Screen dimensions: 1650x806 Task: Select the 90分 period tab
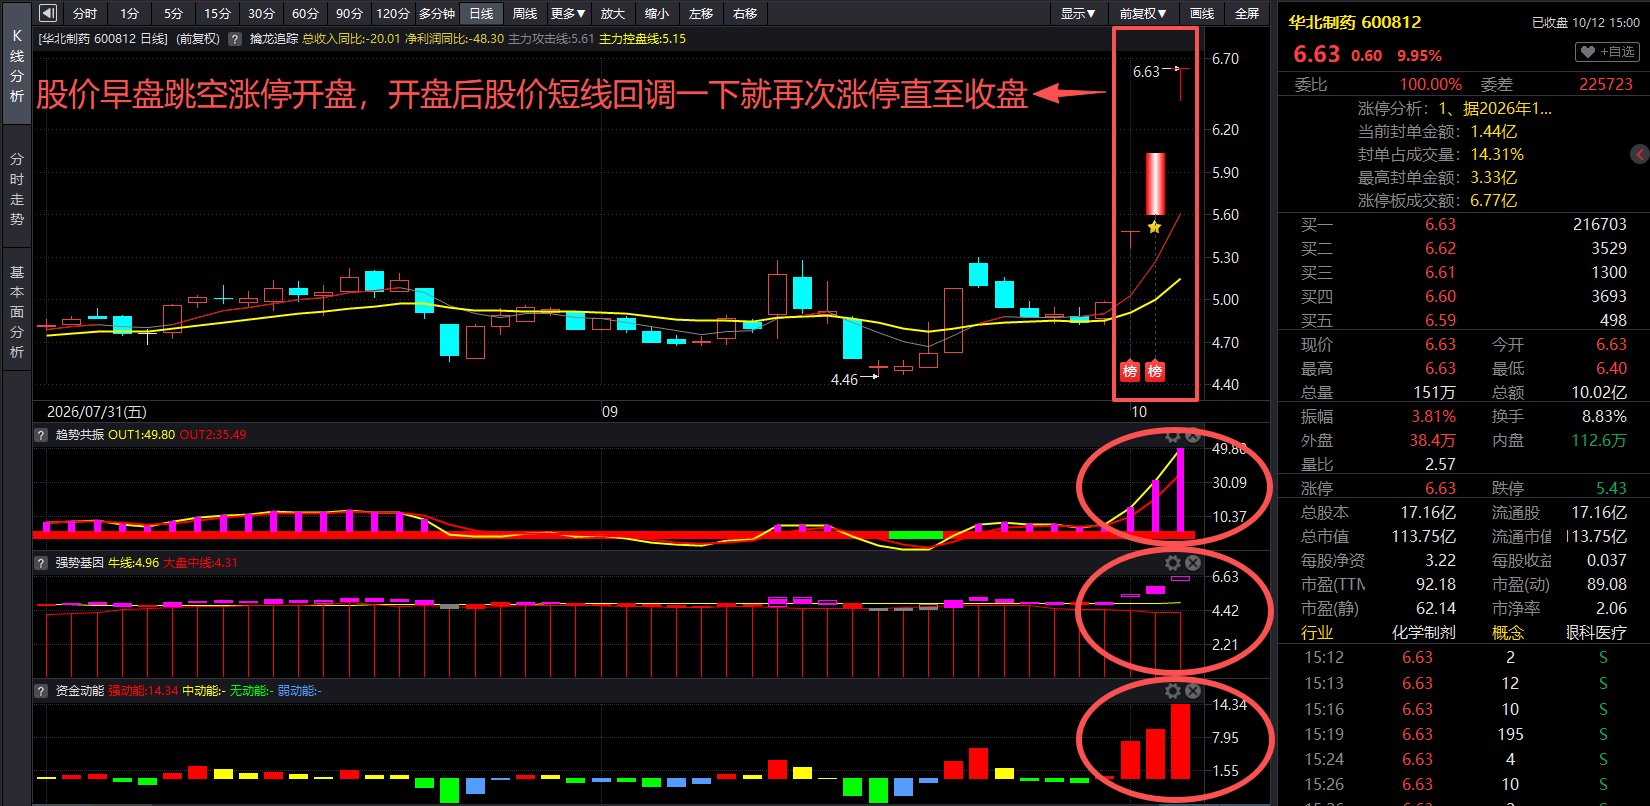point(350,13)
